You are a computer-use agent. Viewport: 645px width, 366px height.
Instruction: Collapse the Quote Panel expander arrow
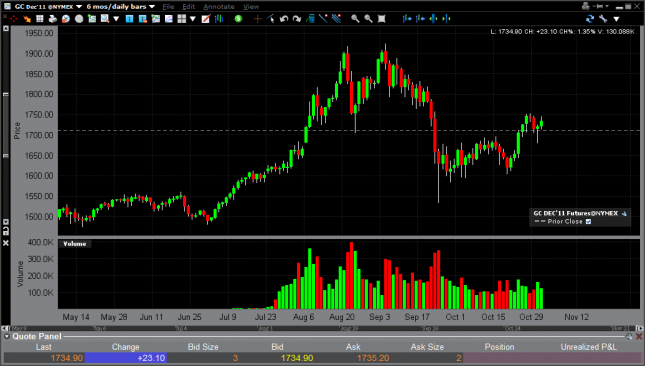(7, 336)
